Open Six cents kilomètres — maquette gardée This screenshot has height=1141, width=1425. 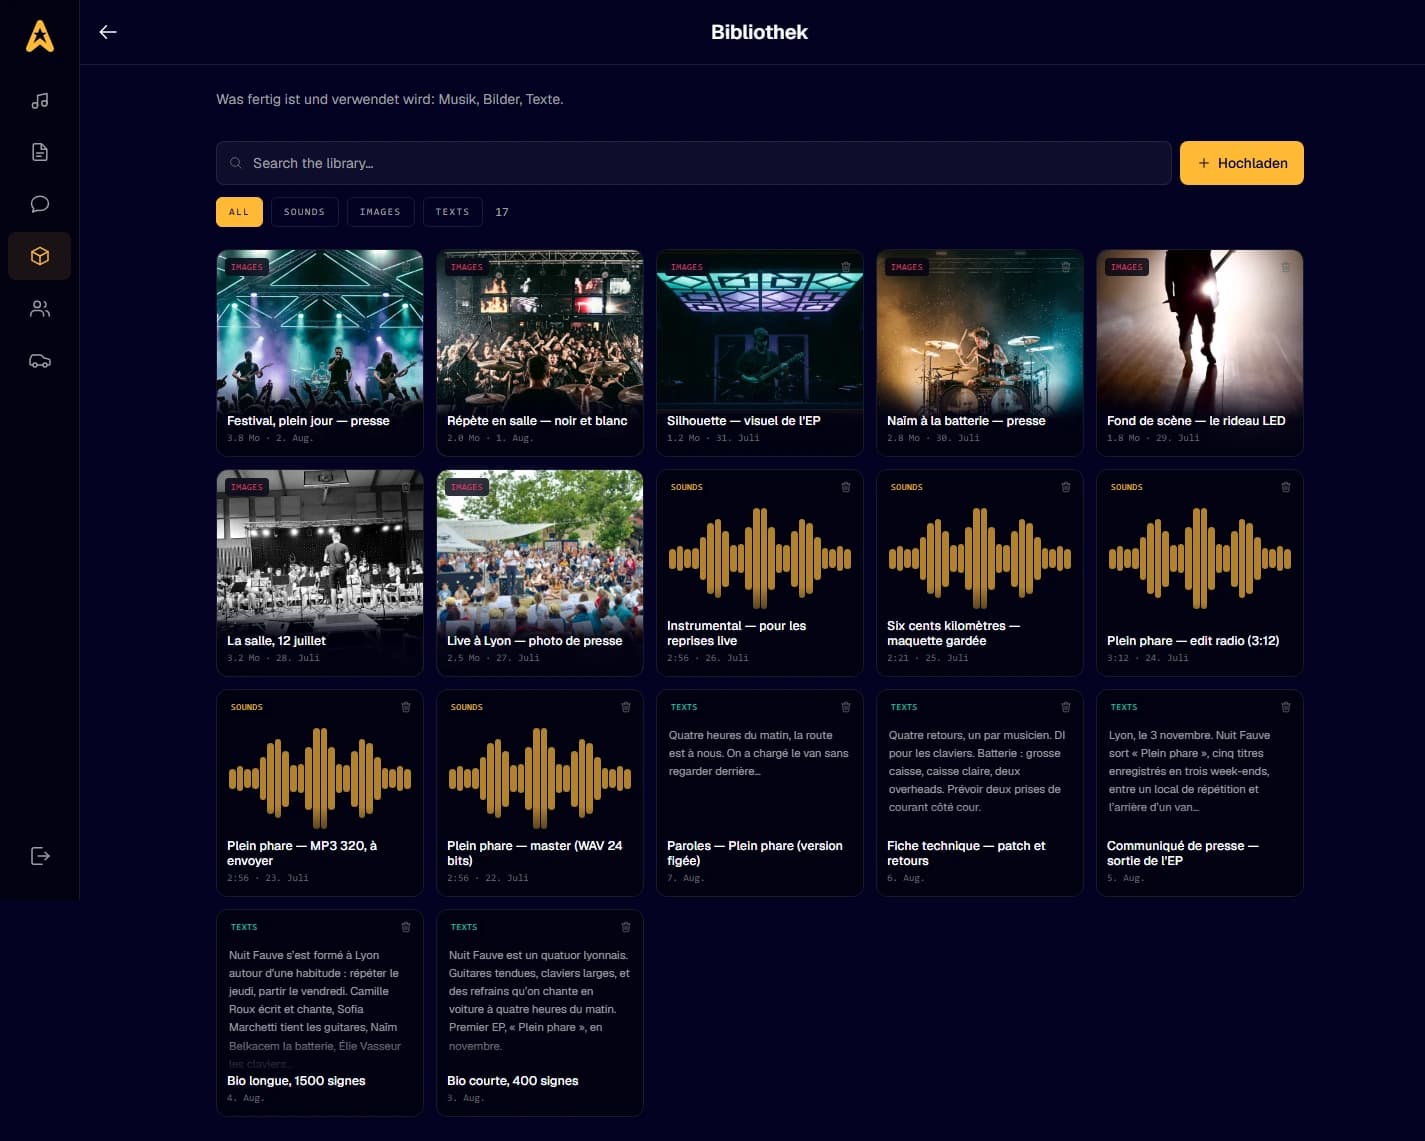(x=980, y=573)
